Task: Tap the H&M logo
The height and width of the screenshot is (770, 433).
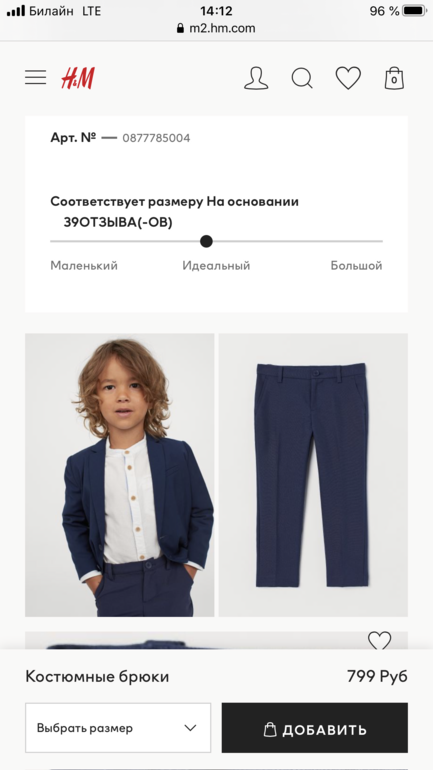Action: point(78,78)
